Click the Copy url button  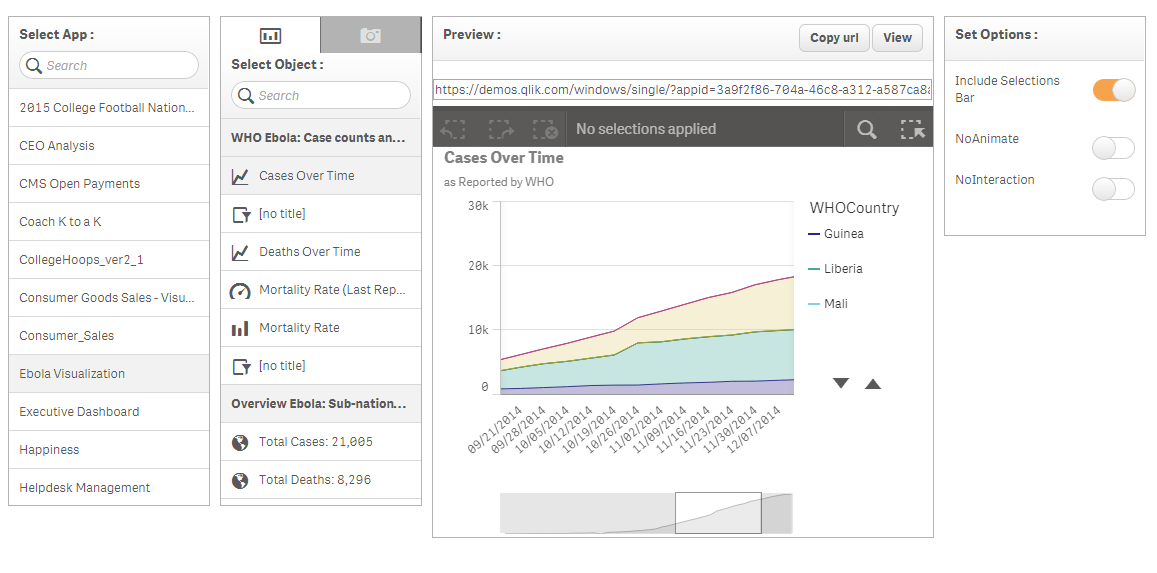pos(834,38)
